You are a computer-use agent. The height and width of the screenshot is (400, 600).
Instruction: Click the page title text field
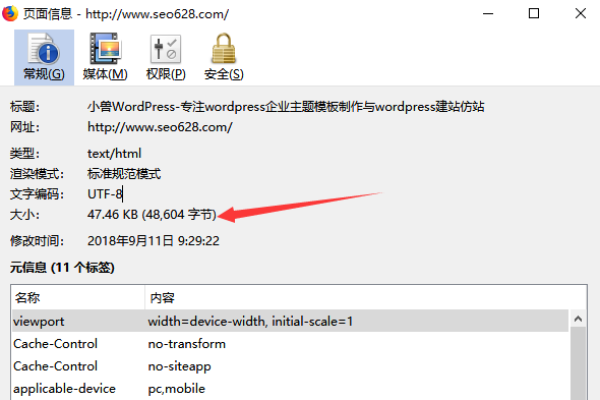tap(285, 106)
